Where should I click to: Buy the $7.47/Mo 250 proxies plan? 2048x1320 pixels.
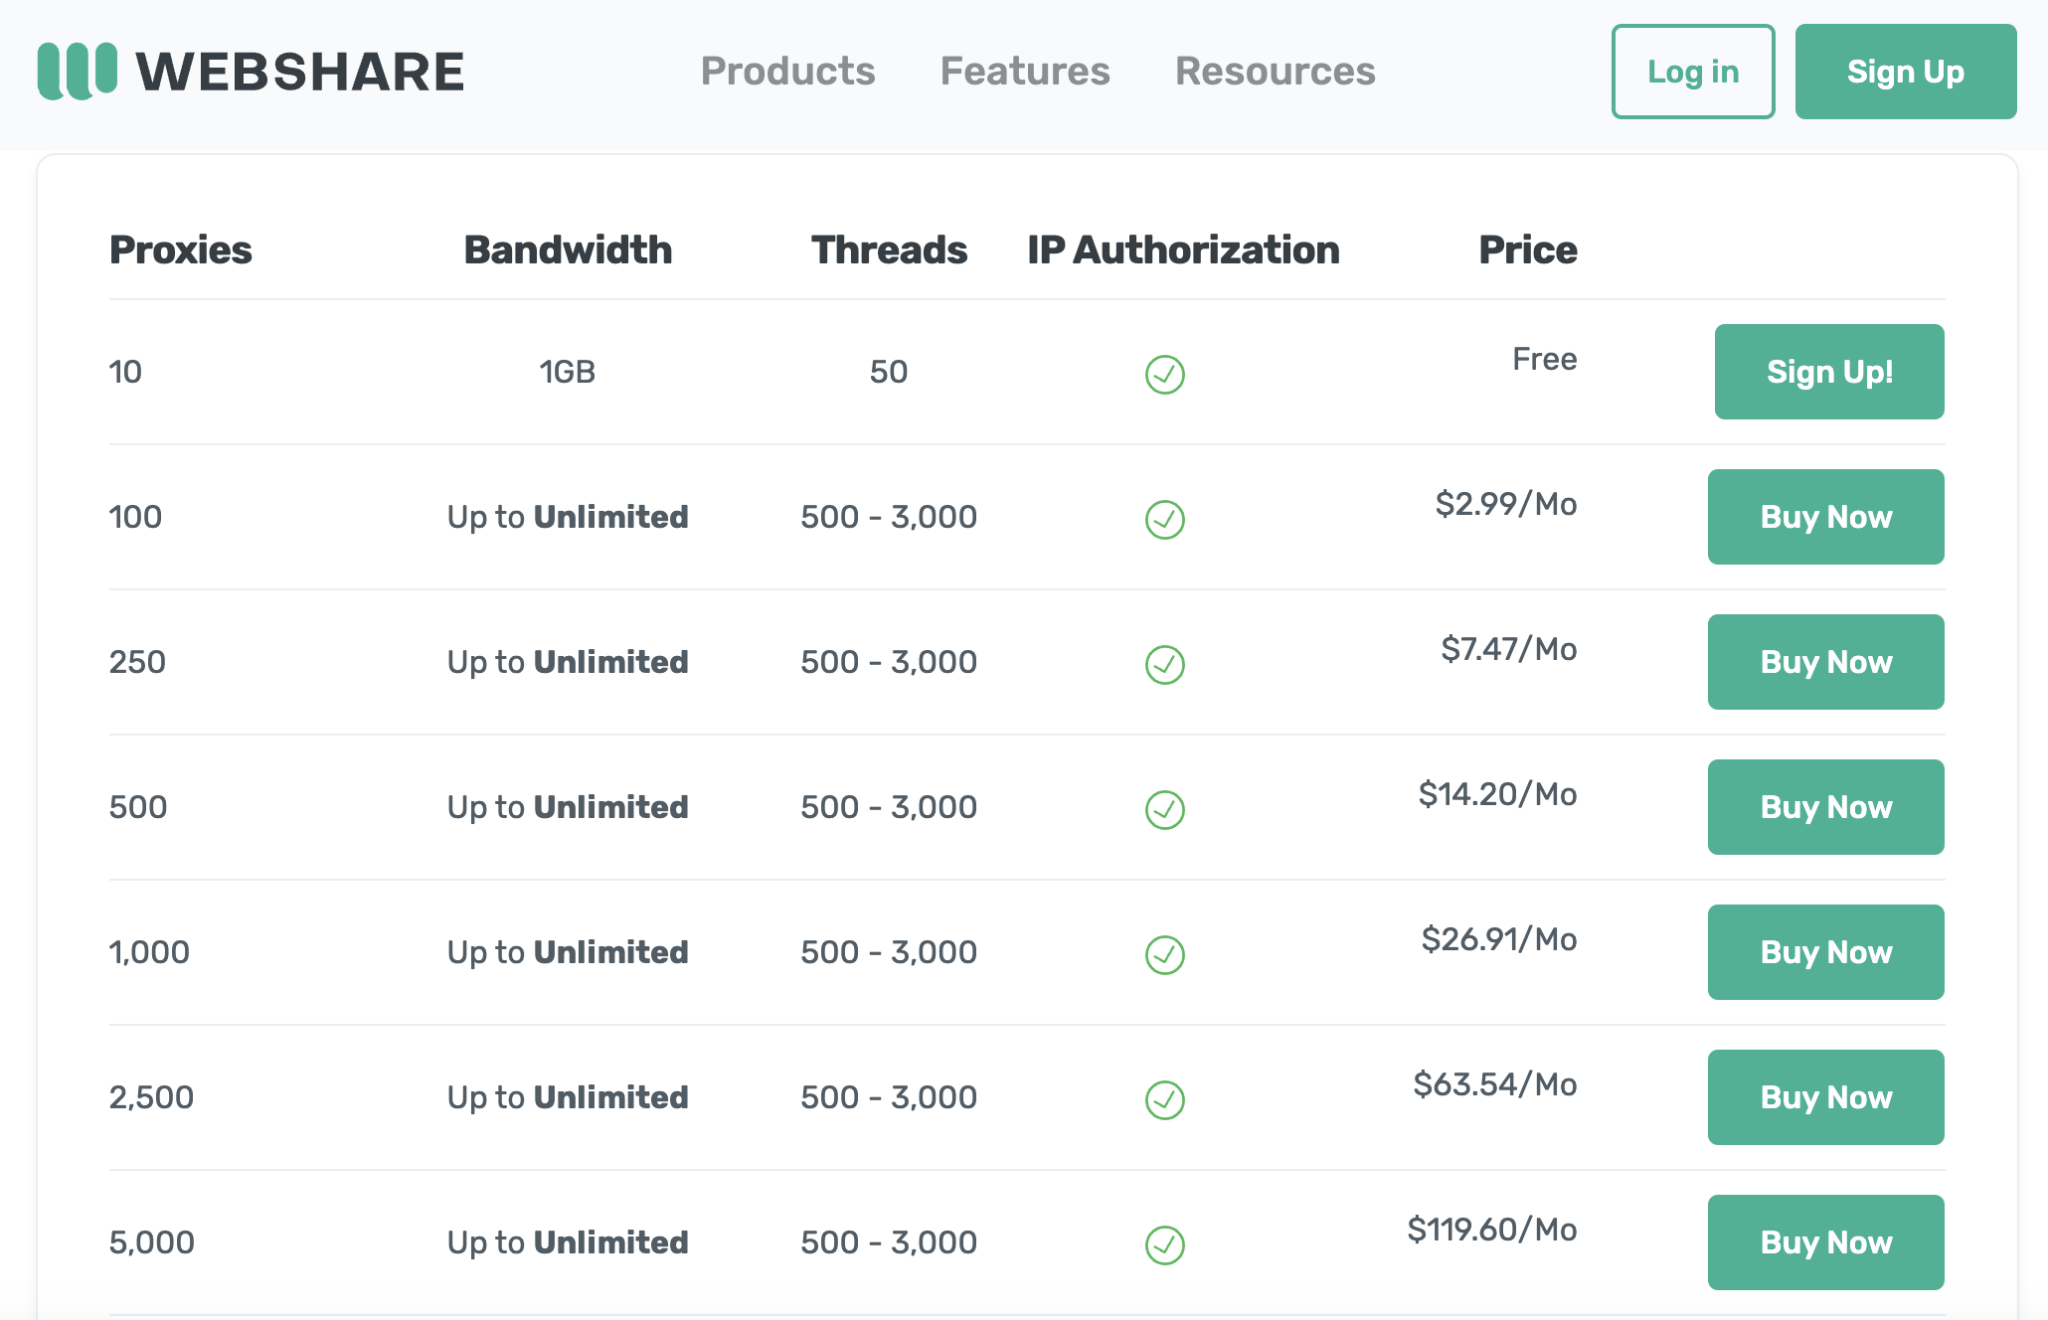click(1825, 661)
